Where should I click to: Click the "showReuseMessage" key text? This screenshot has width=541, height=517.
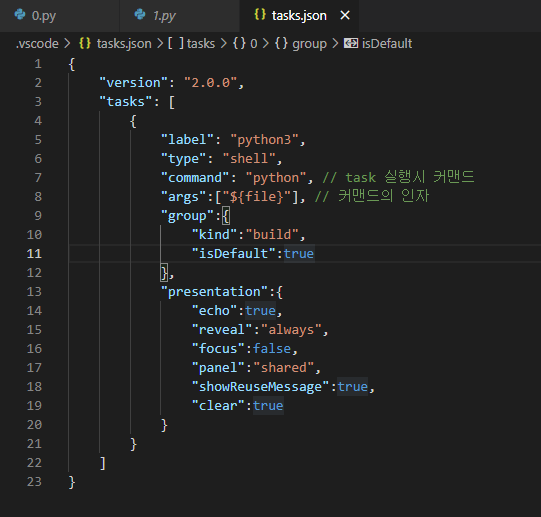[260, 387]
